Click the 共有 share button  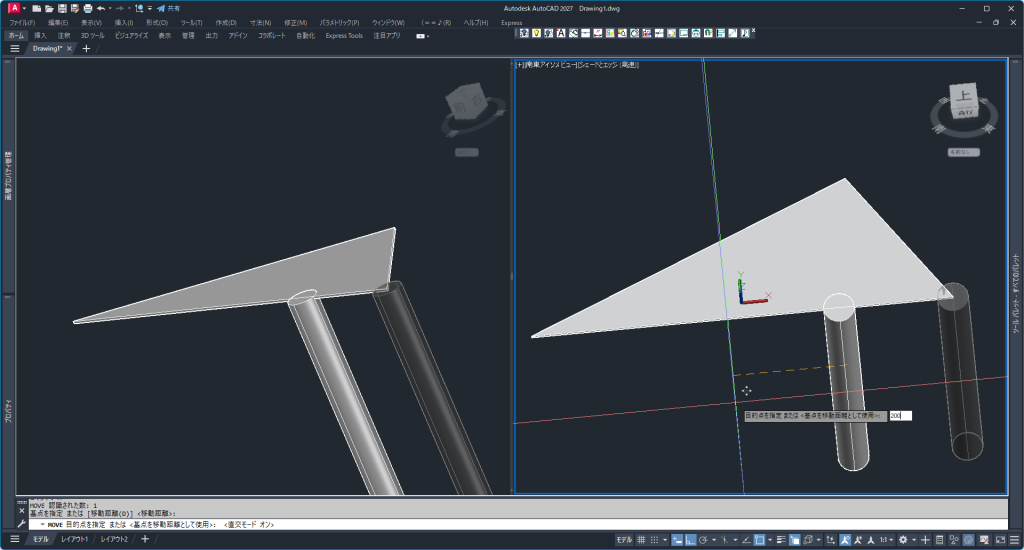[x=167, y=8]
